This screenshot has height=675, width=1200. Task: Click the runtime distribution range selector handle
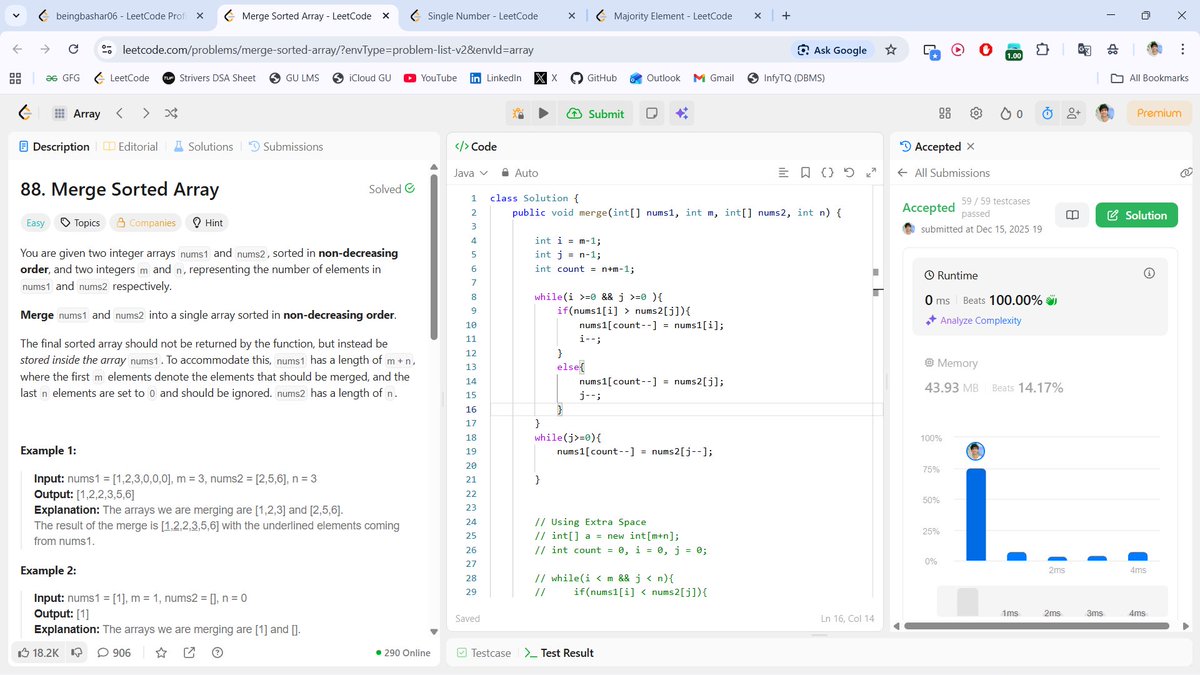[967, 601]
